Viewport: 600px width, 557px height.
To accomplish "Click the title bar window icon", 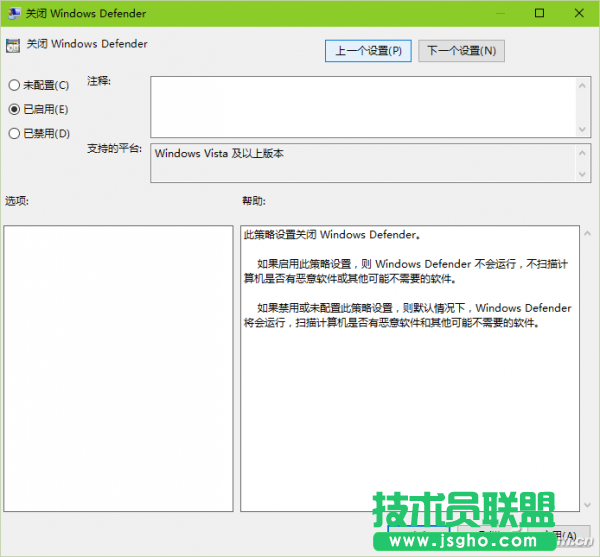I will tap(12, 13).
